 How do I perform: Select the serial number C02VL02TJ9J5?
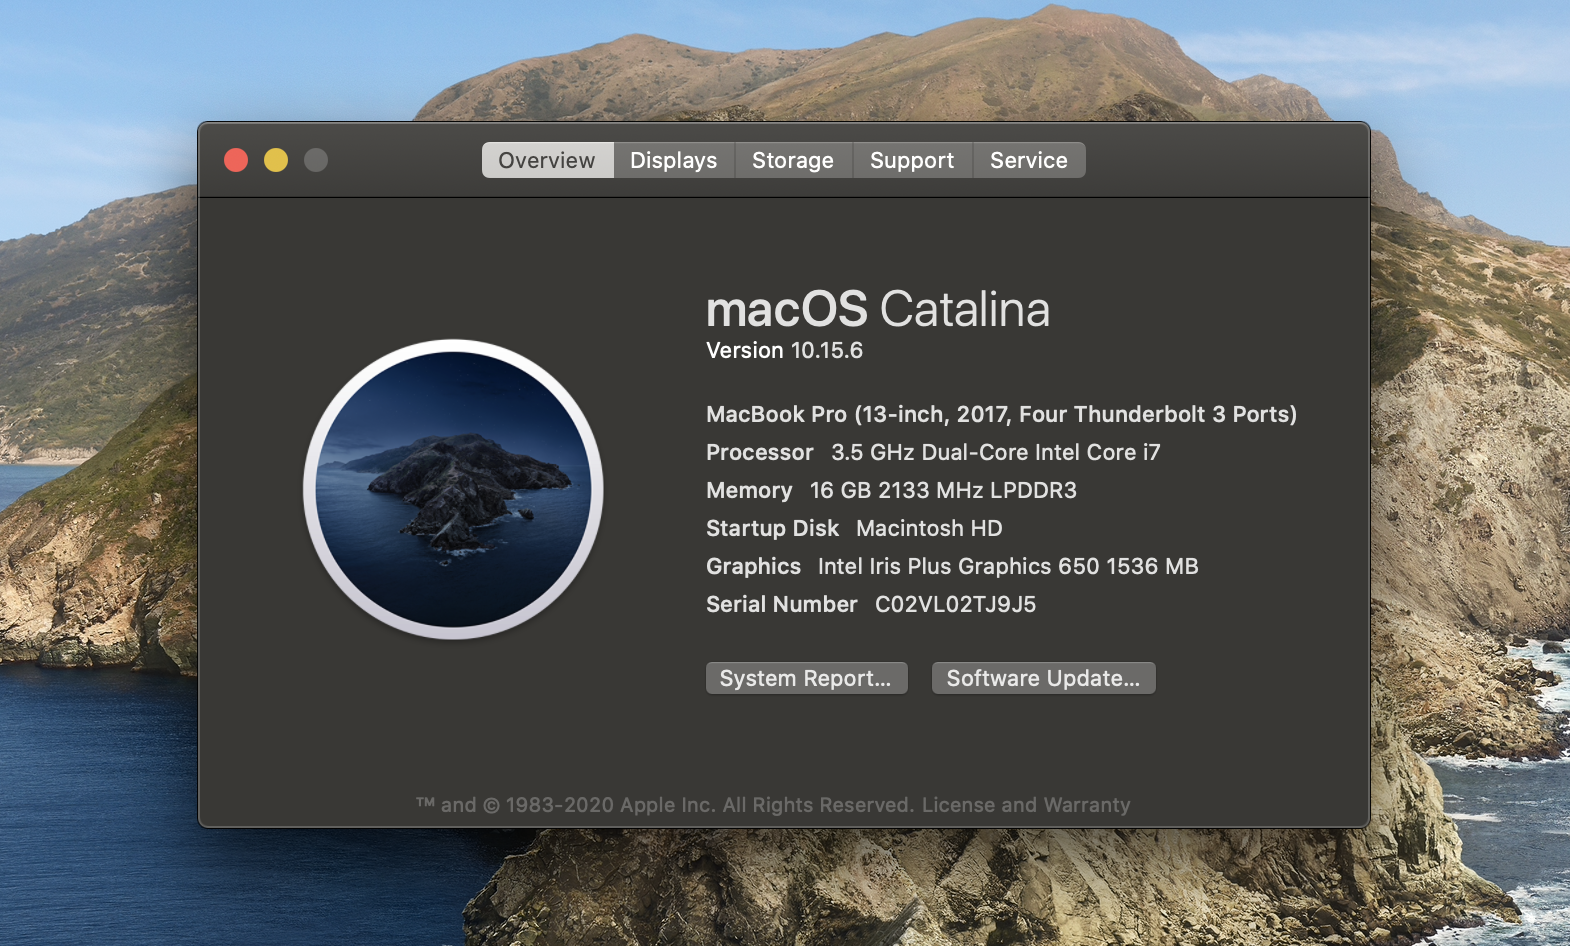click(955, 605)
